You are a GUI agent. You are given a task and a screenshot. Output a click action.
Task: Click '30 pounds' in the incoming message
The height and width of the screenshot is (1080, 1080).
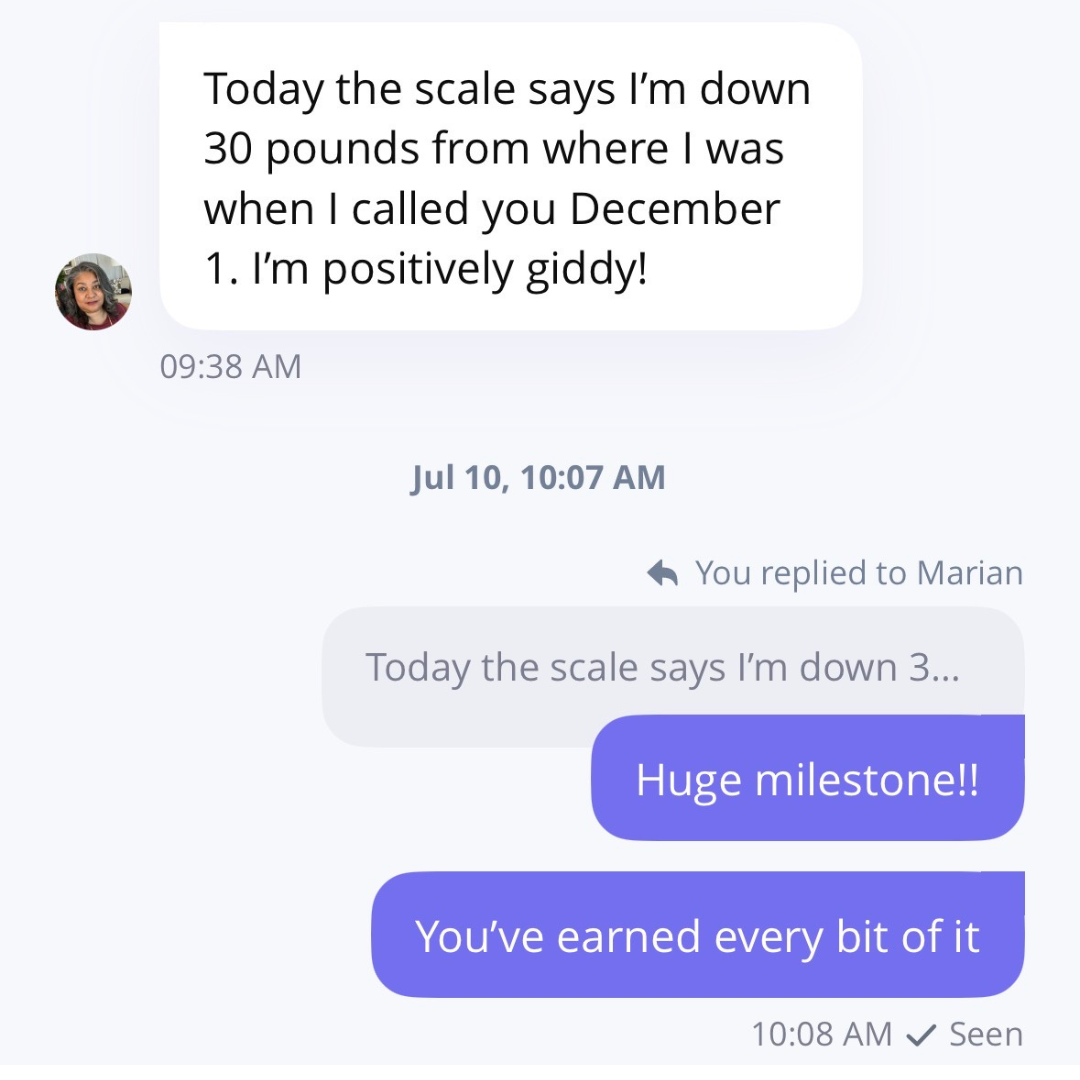311,150
